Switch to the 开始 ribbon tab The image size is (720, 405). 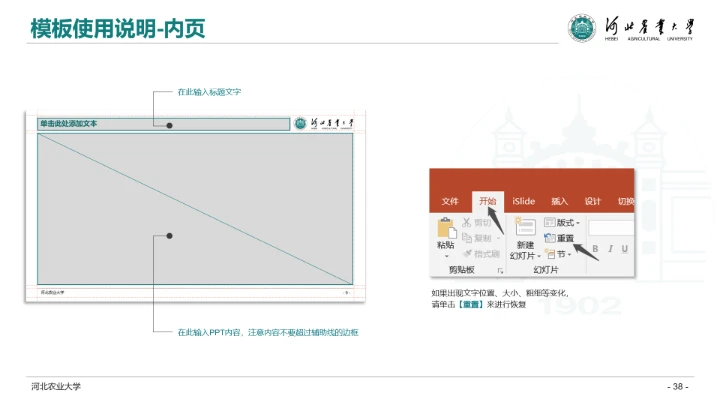(x=488, y=201)
